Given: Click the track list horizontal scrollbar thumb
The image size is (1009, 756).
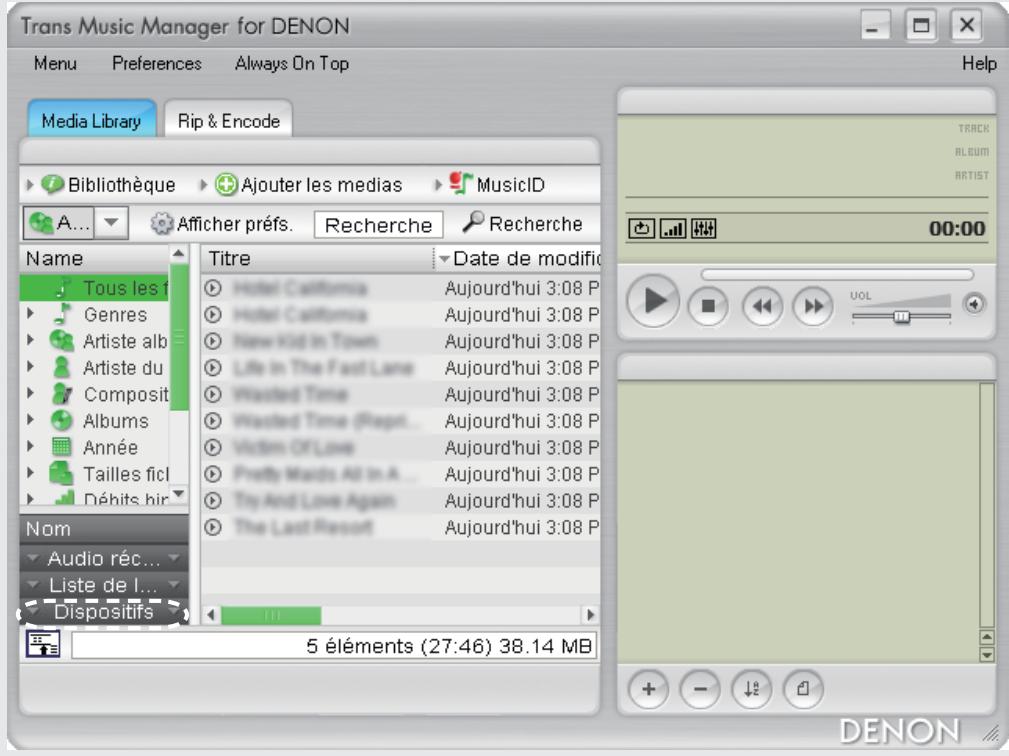Looking at the screenshot, I should tap(271, 615).
